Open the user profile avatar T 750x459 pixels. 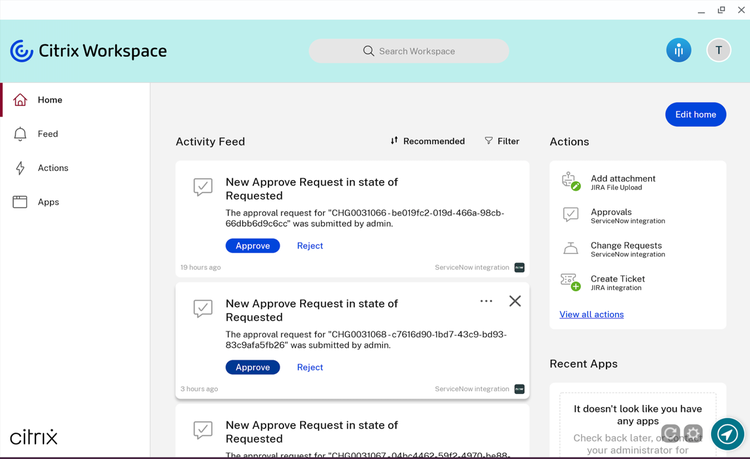(718, 50)
